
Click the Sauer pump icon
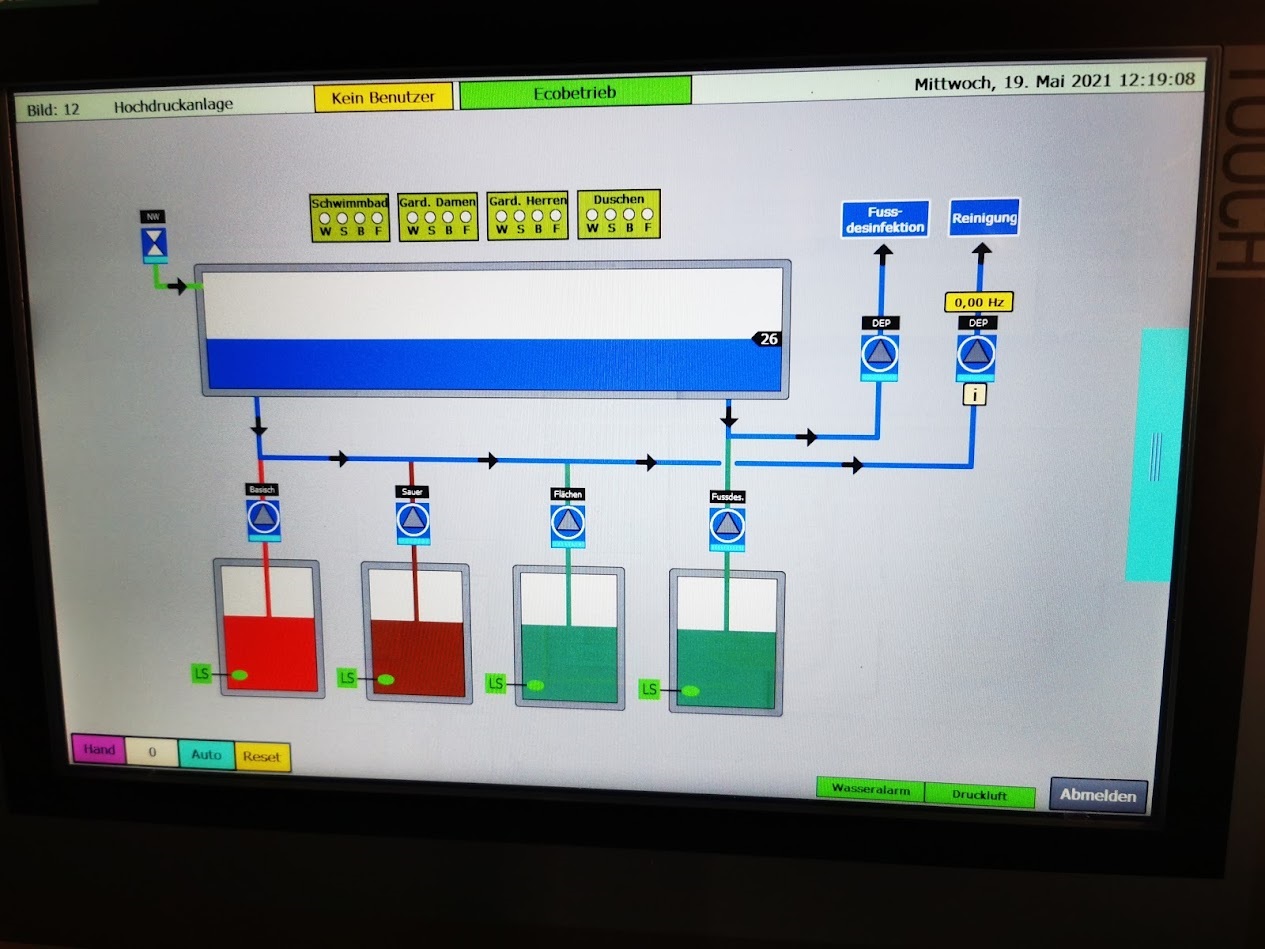(x=412, y=520)
